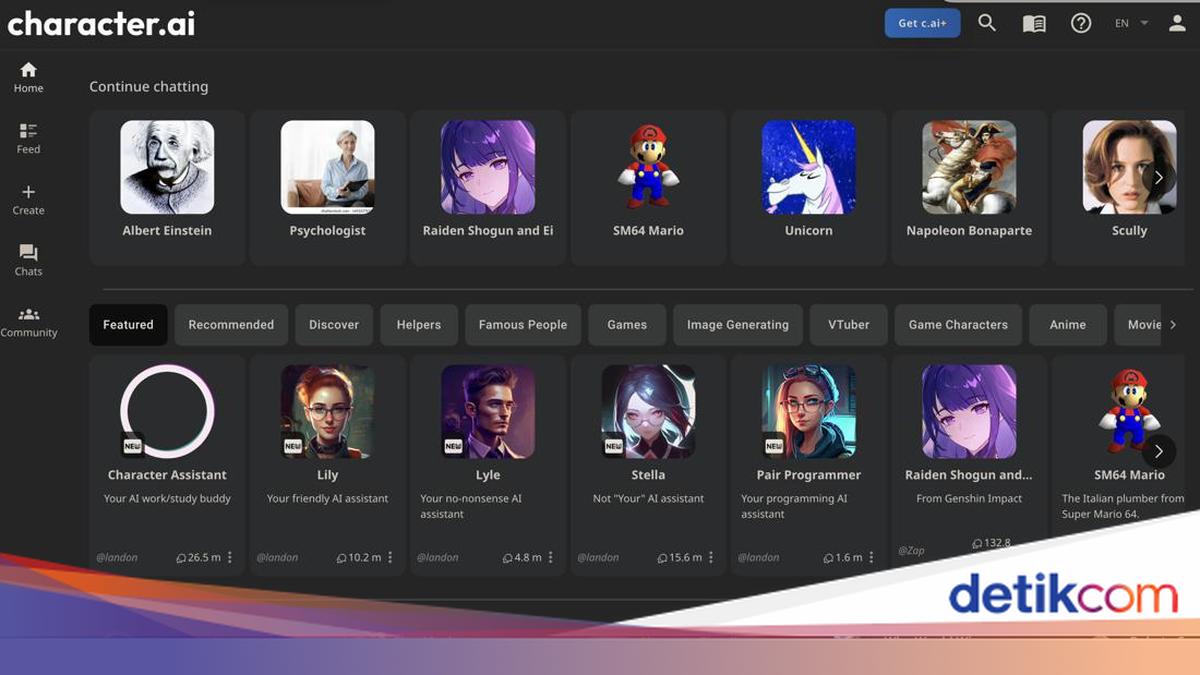This screenshot has height=675, width=1200.
Task: Switch to the Recommended tab
Action: tap(231, 324)
